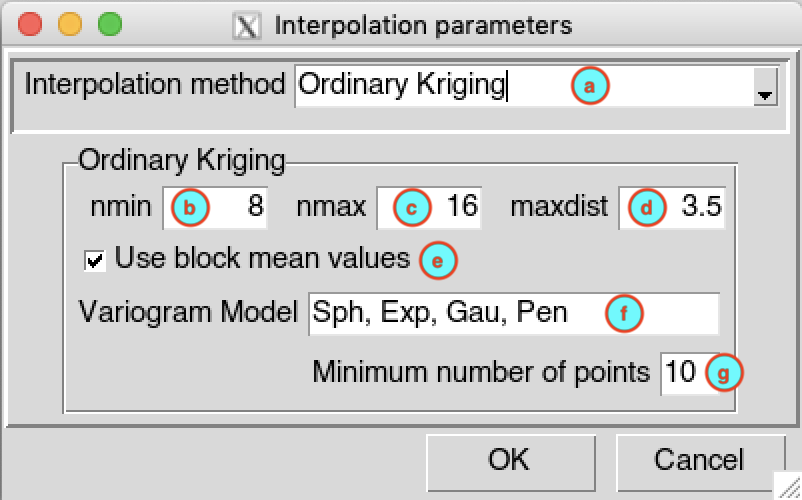Click the teal marker labeled d
The height and width of the screenshot is (500, 802).
647,208
